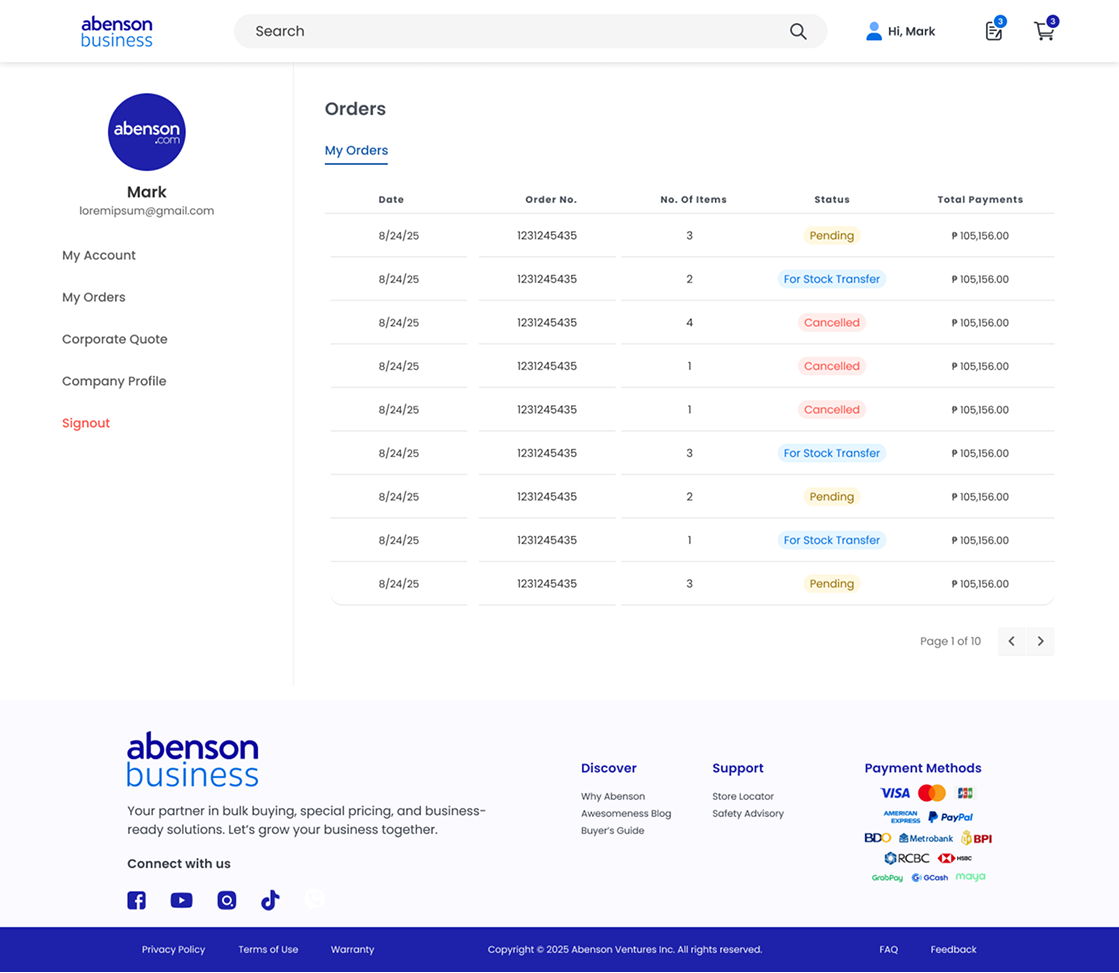Open the Instagram social icon
This screenshot has width=1119, height=973.
[227, 900]
